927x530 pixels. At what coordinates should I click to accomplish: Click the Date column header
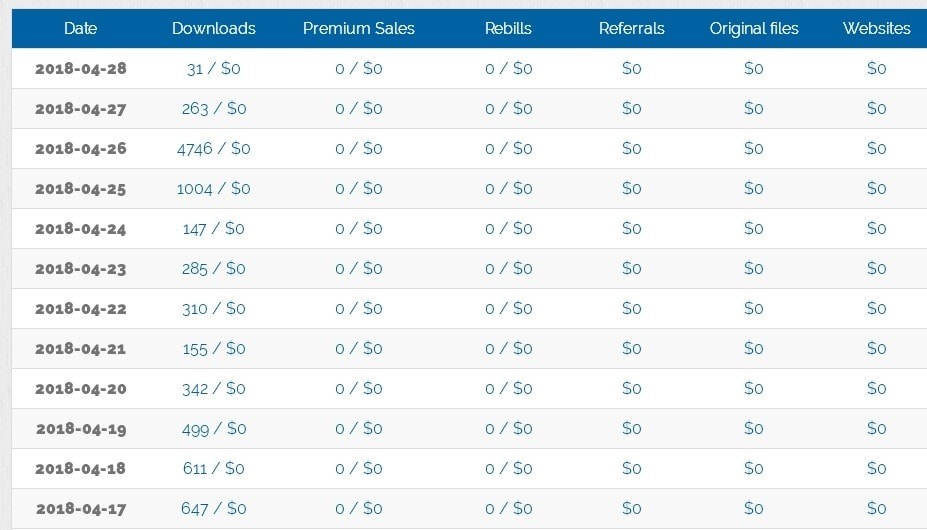[x=80, y=28]
